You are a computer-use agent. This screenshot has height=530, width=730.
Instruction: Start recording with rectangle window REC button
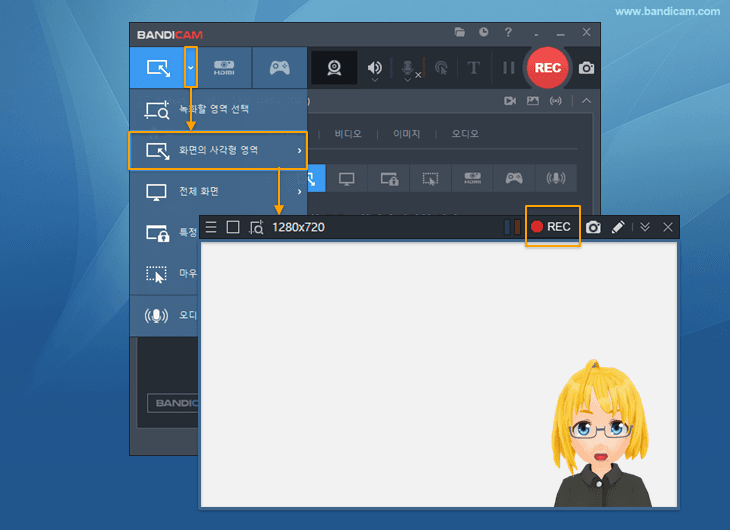pos(551,227)
